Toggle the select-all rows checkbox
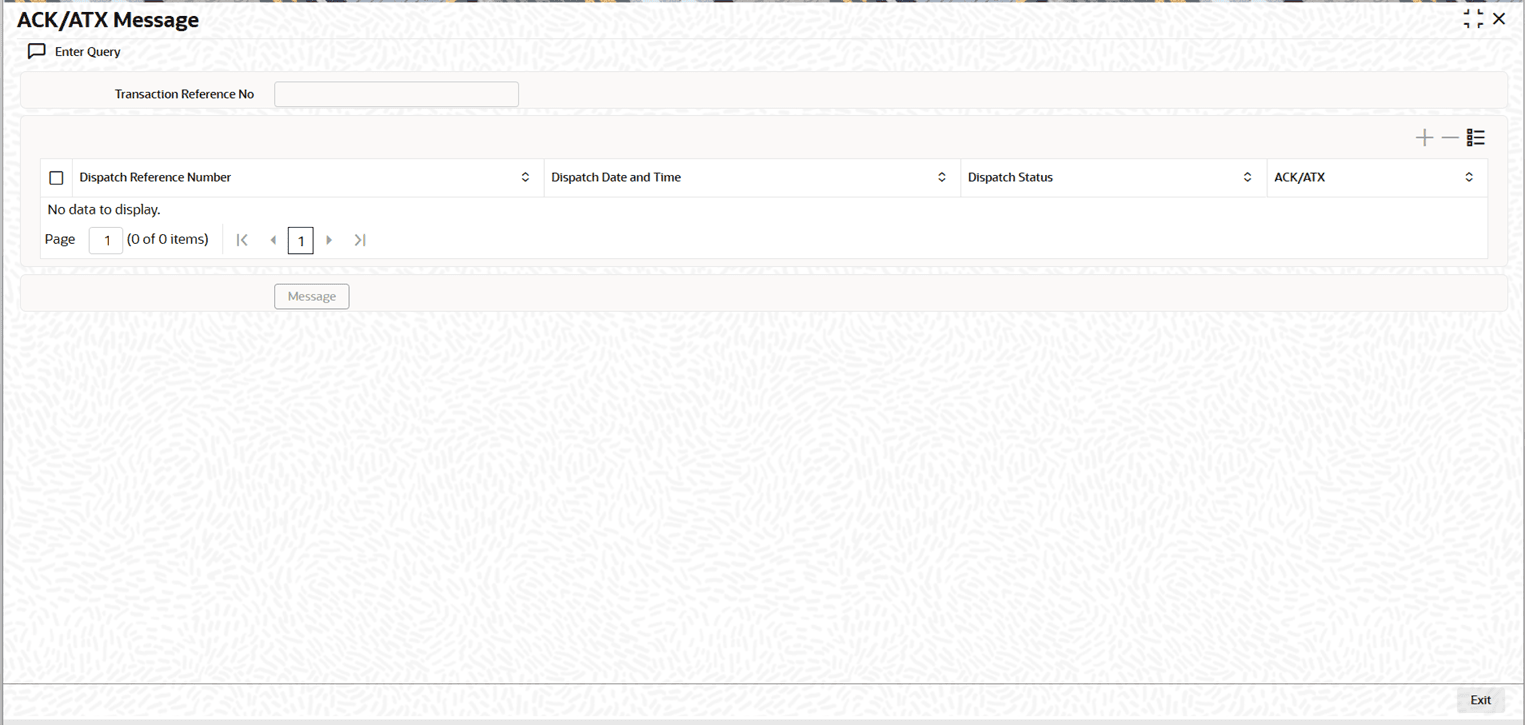 click(56, 178)
